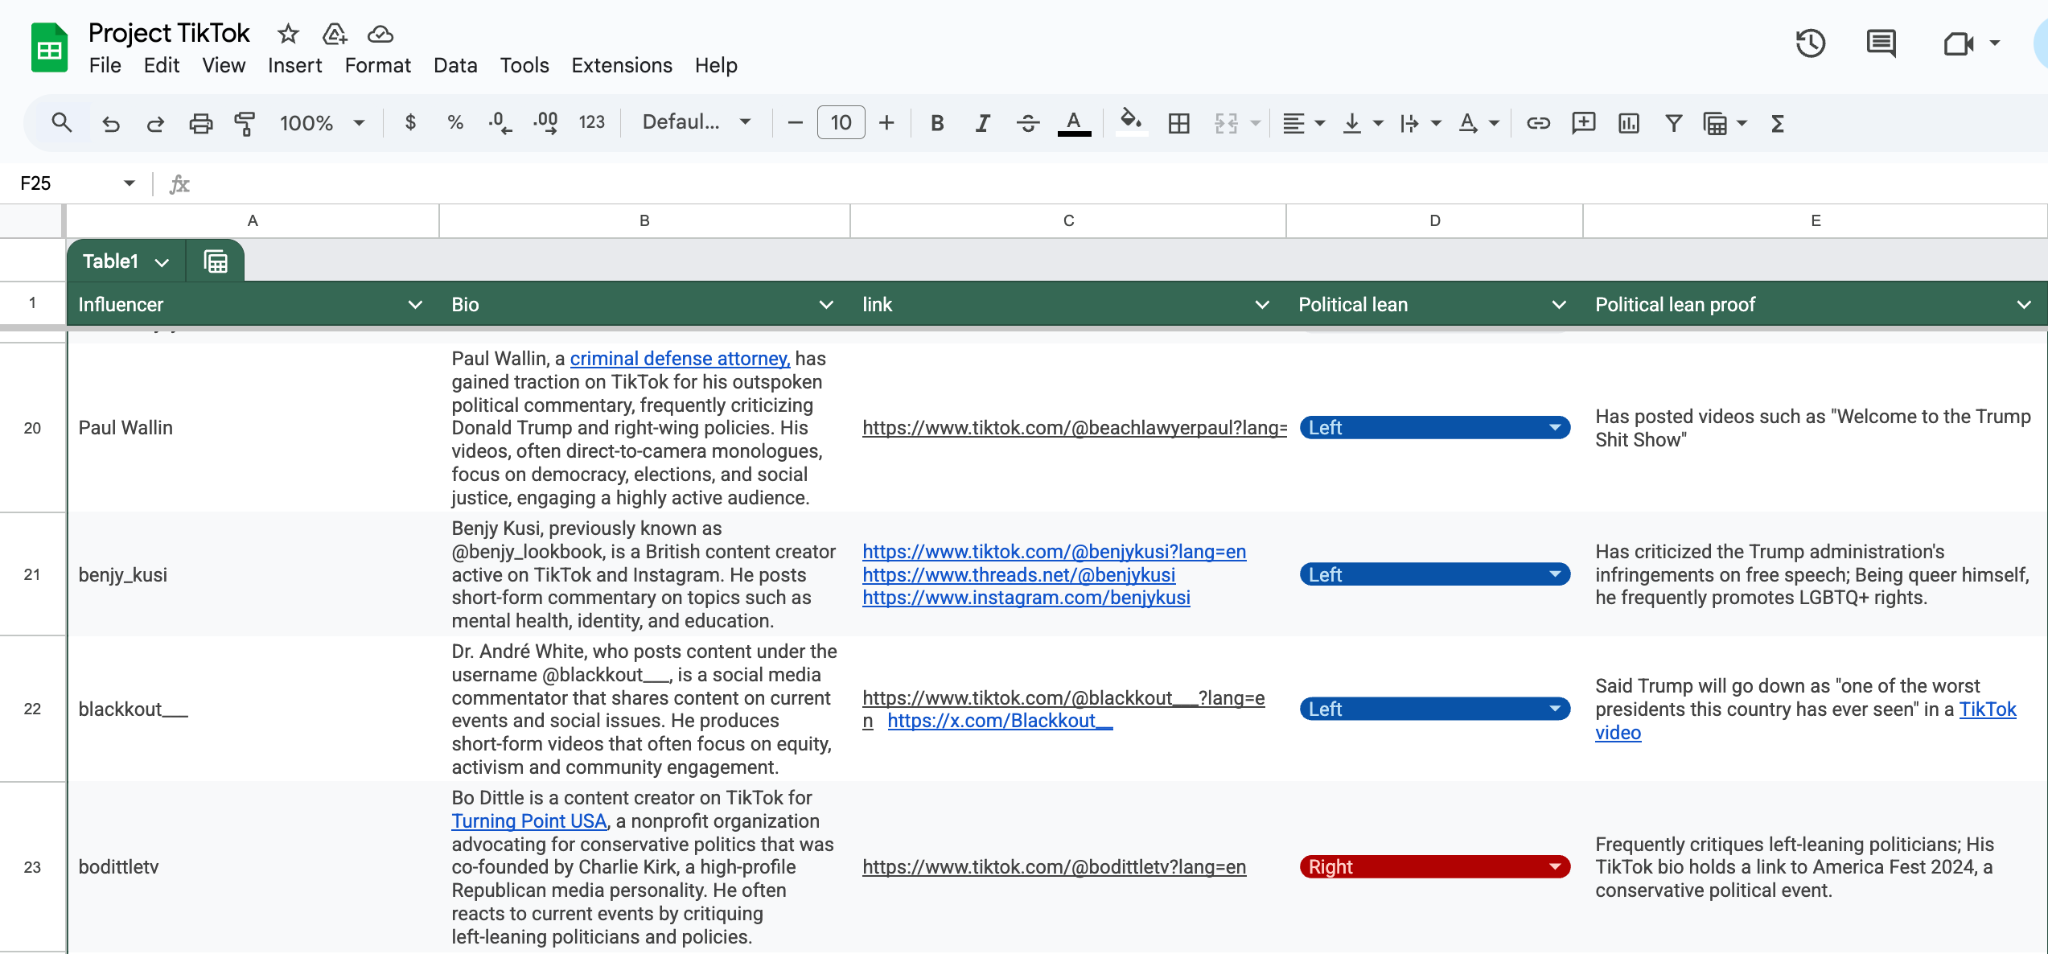The height and width of the screenshot is (954, 2048).
Task: Create a filter with funnel icon
Action: coord(1673,123)
